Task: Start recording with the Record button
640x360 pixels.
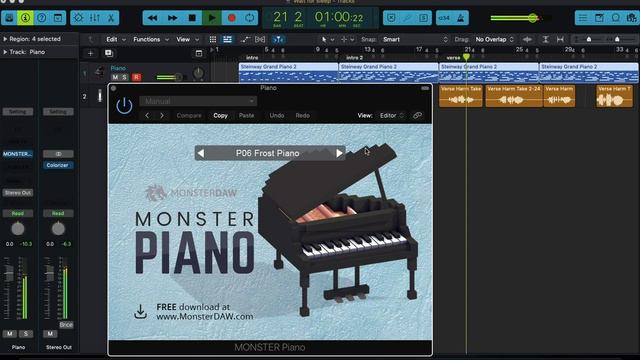Action: (231, 18)
